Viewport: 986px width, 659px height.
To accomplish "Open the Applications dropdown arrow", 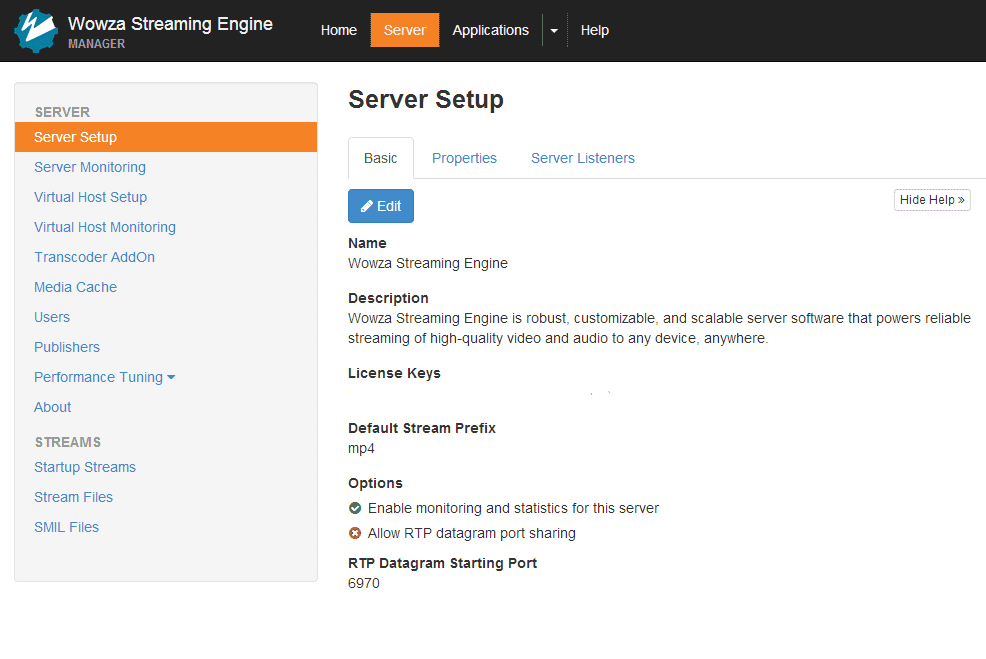I will [554, 30].
